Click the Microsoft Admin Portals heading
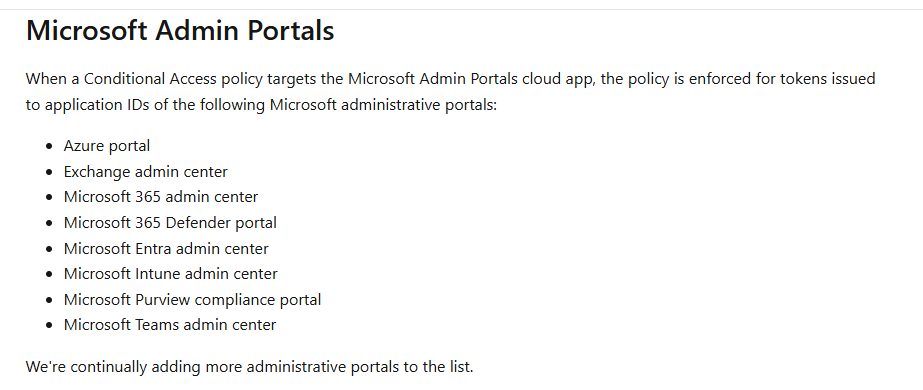The height and width of the screenshot is (390, 923). 180,31
